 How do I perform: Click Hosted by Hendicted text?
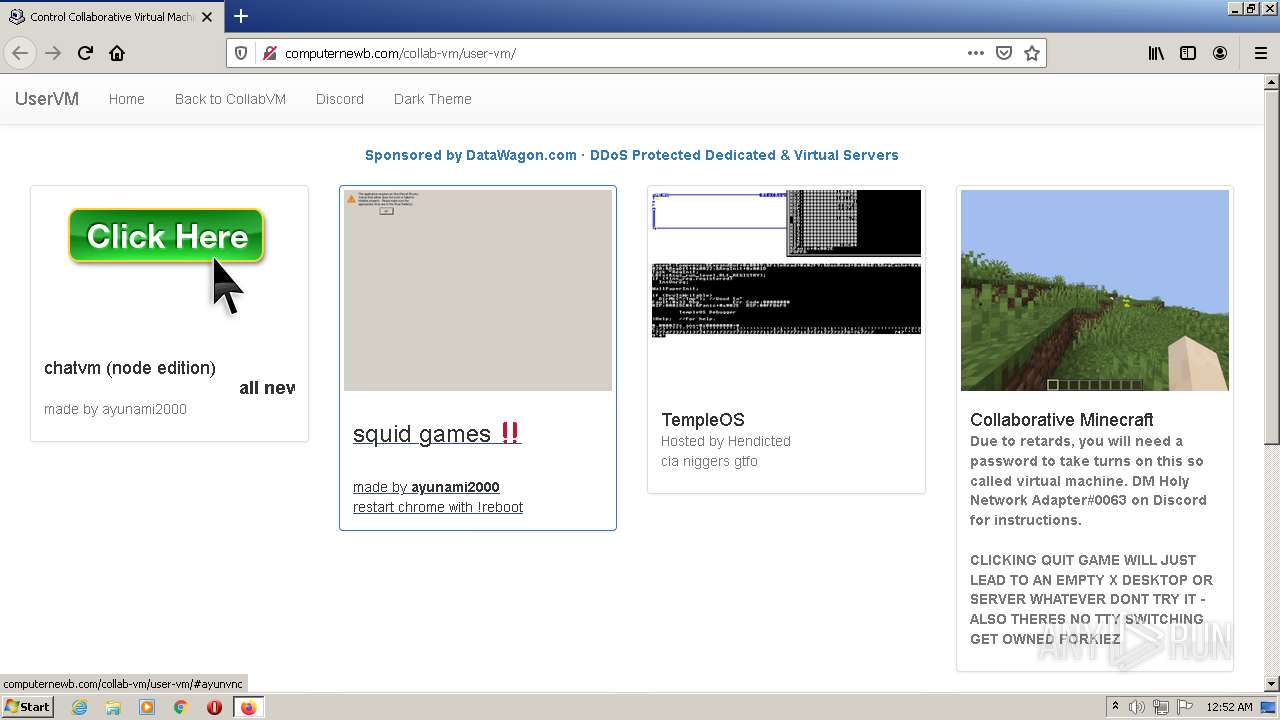coord(726,441)
